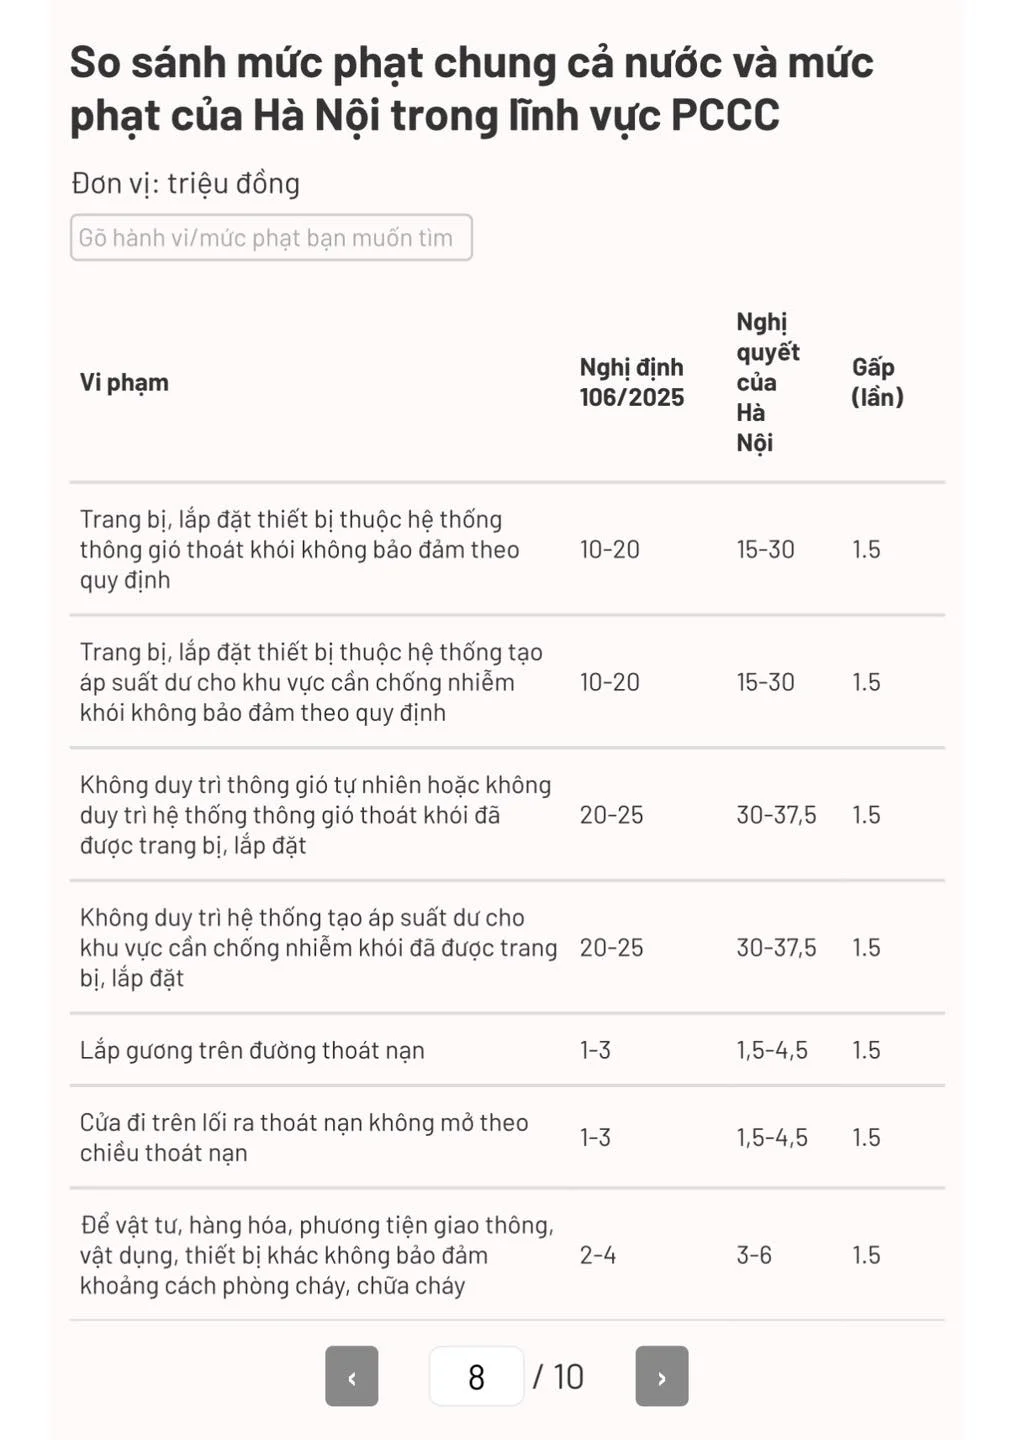Select the "Cửa đi trên lối ra thoát nạn" row
The width and height of the screenshot is (1014, 1440).
[x=304, y=1138]
